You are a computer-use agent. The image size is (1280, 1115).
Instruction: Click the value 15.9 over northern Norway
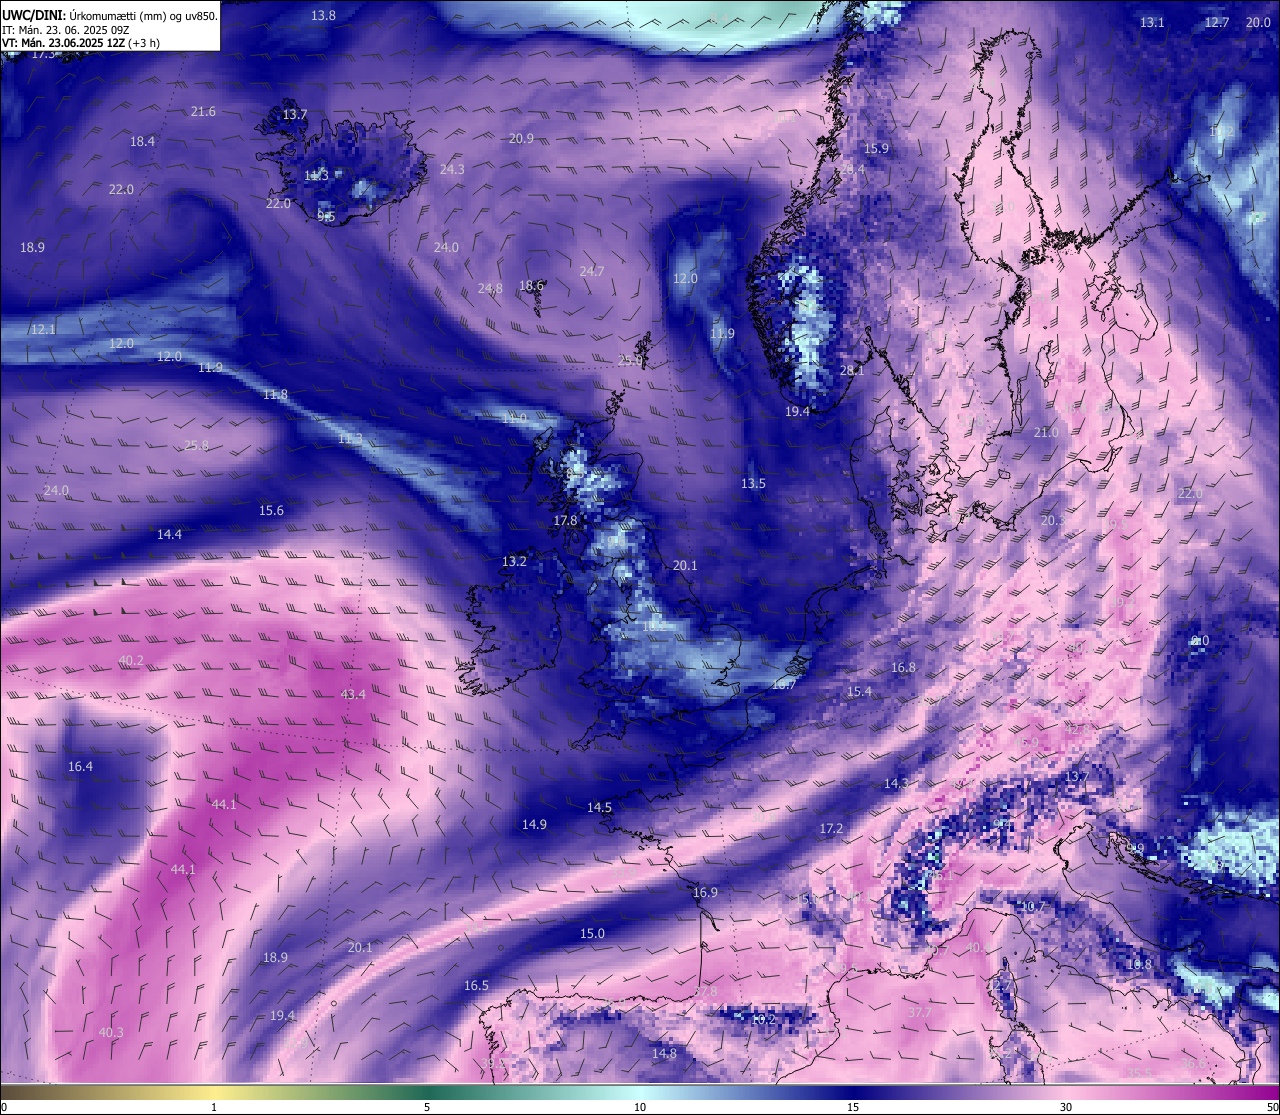pos(876,148)
